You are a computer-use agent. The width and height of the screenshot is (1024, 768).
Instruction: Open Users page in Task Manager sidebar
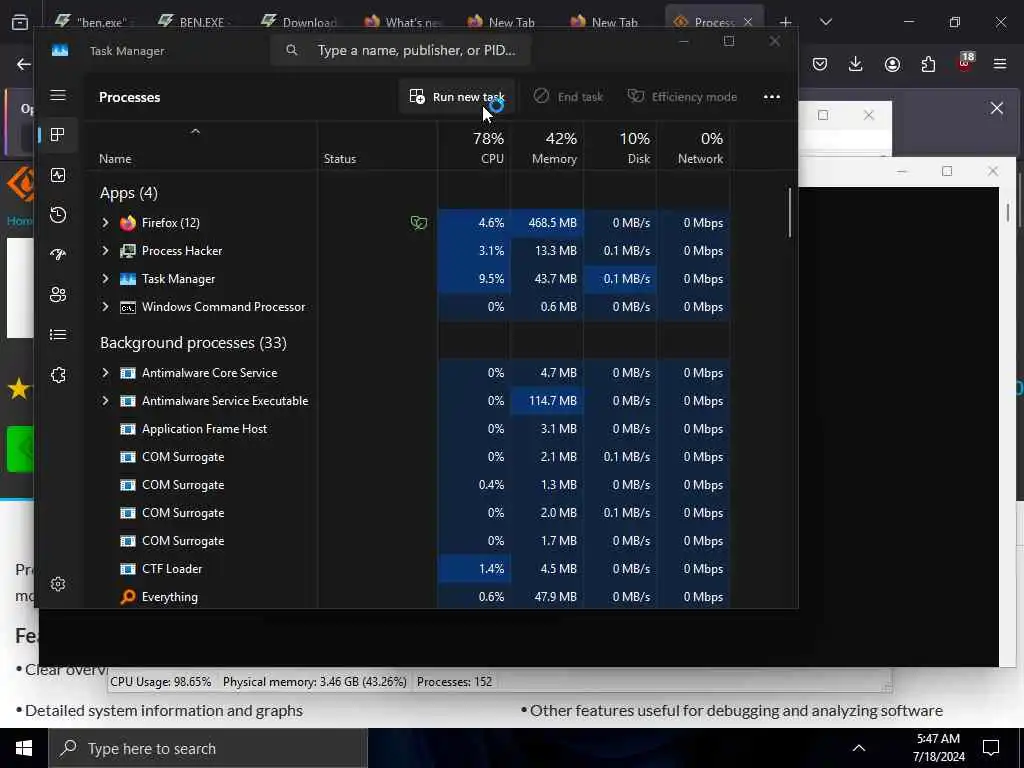[58, 295]
